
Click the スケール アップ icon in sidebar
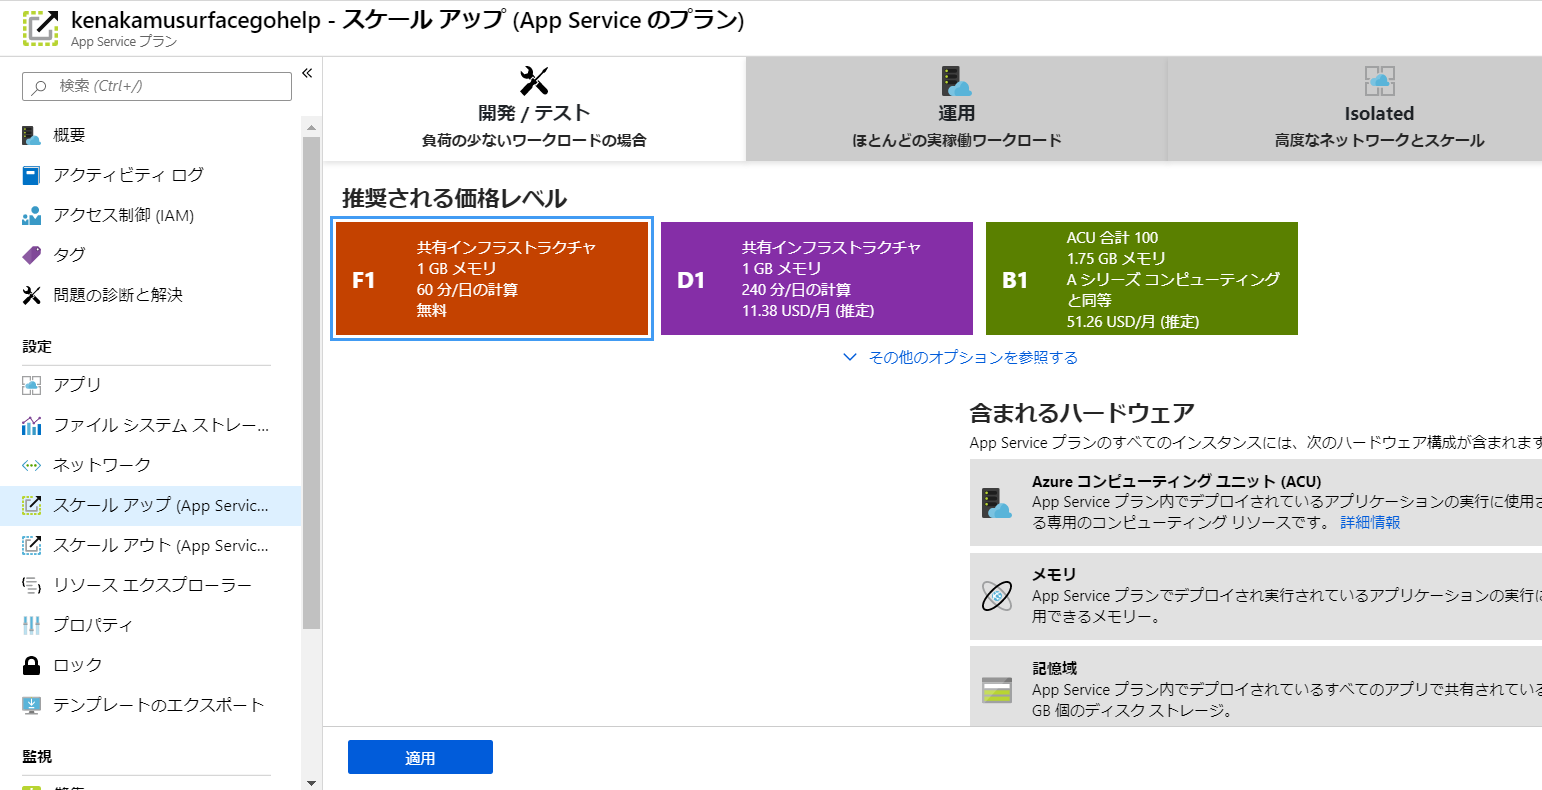tap(32, 505)
